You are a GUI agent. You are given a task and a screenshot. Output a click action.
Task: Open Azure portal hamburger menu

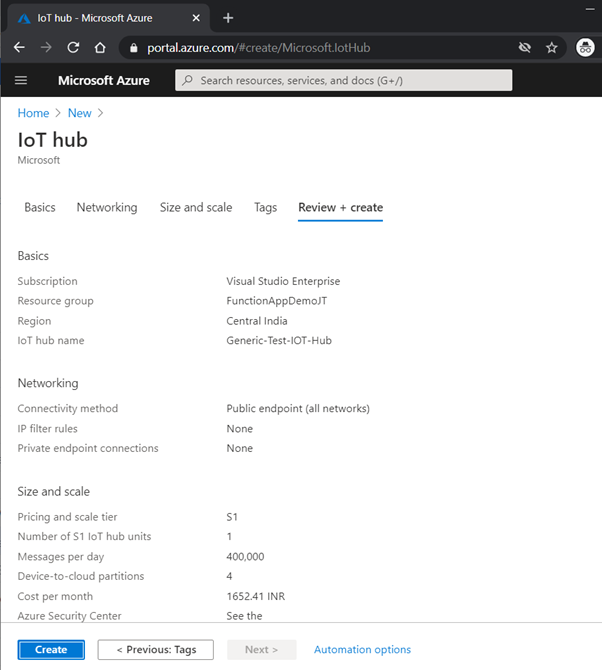[x=21, y=80]
